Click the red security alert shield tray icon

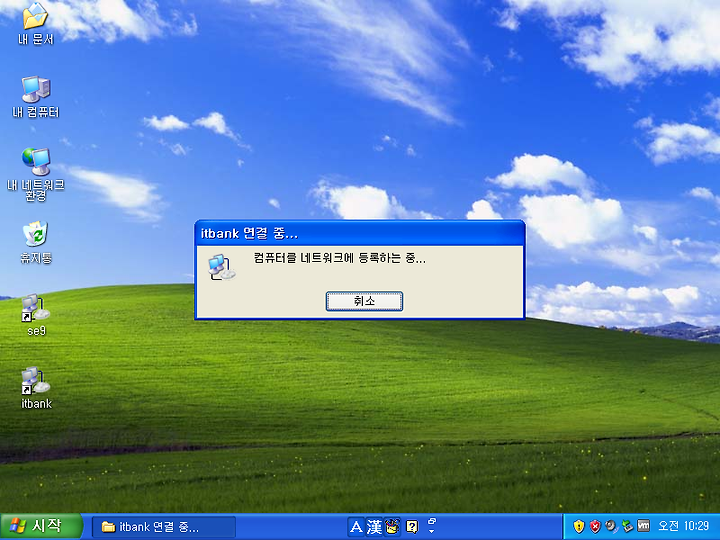[595, 526]
